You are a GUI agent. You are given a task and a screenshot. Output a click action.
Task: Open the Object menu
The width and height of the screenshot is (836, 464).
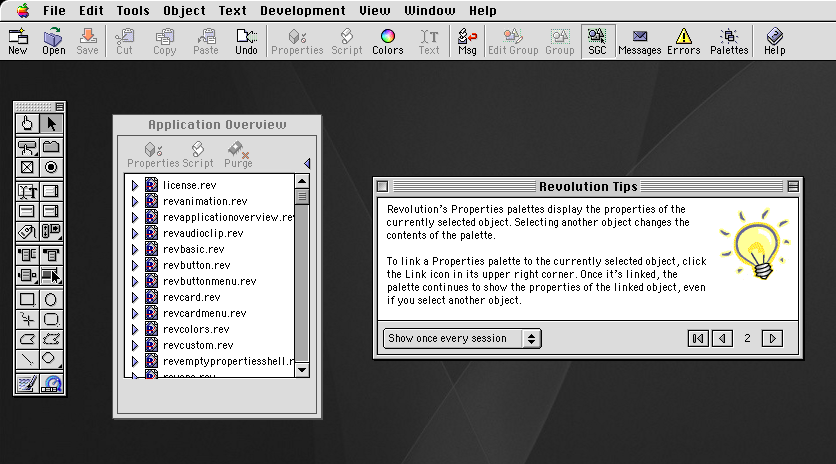coord(184,11)
